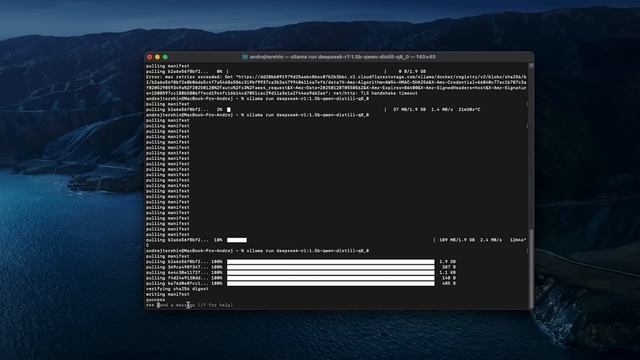Screen dimensions: 640x360
Task: Click the 'pulling b2a6e56f8bf2... 2%' line
Action: click(x=313, y=109)
